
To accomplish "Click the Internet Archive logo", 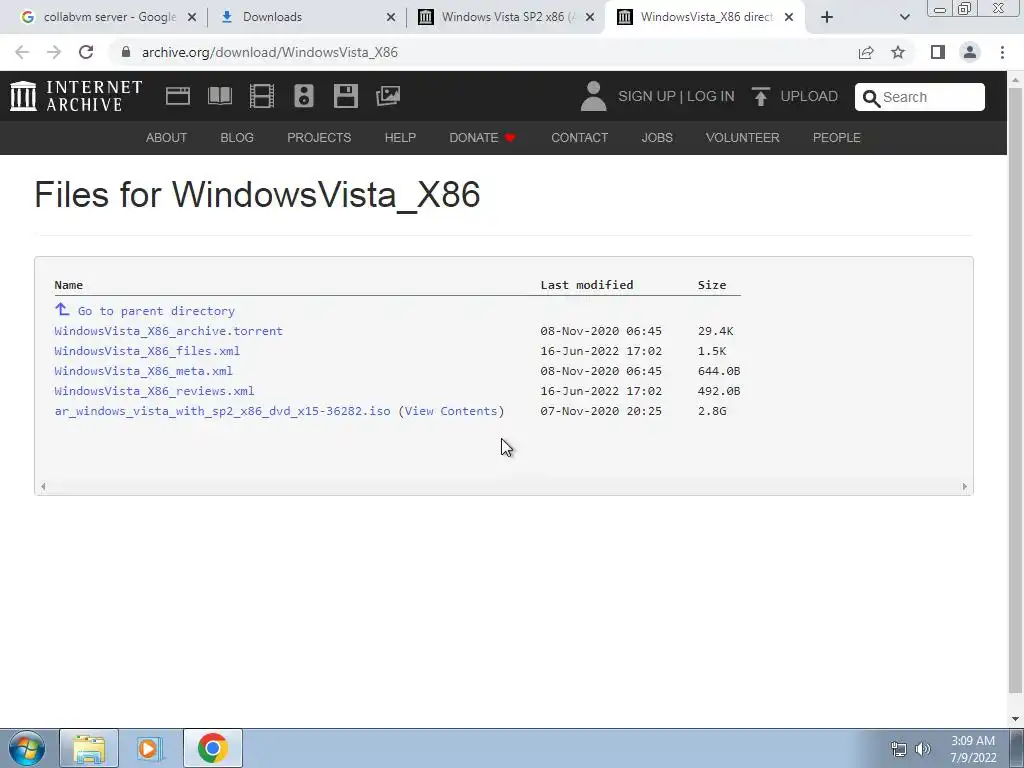I will pyautogui.click(x=76, y=96).
